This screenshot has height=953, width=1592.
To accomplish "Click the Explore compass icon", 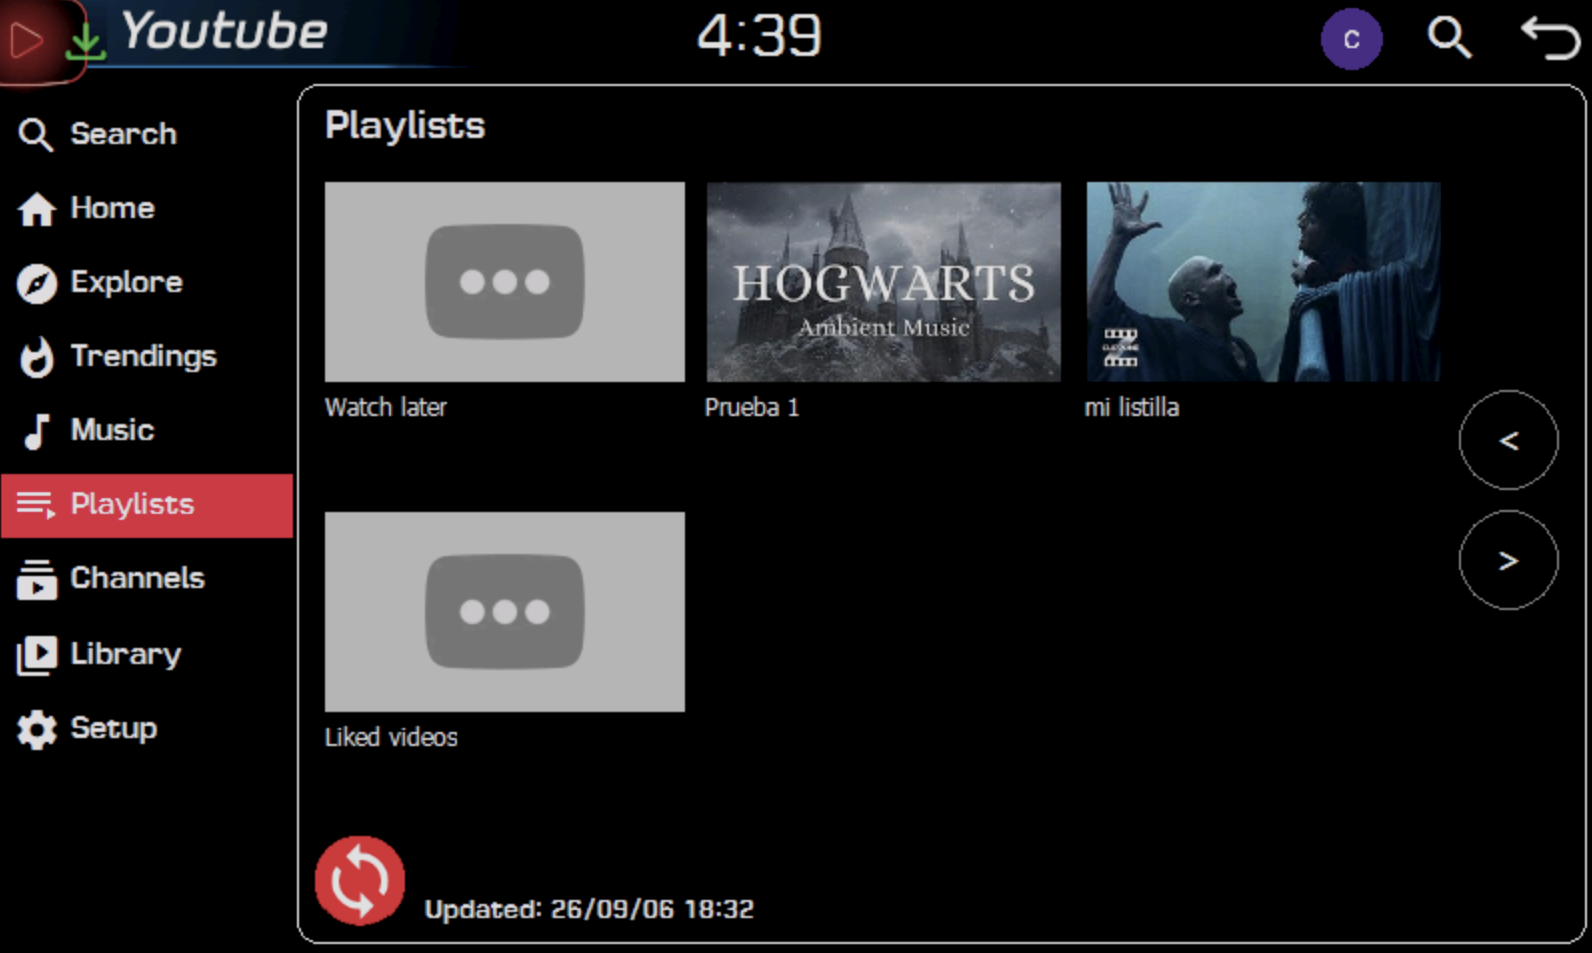I will pyautogui.click(x=37, y=284).
